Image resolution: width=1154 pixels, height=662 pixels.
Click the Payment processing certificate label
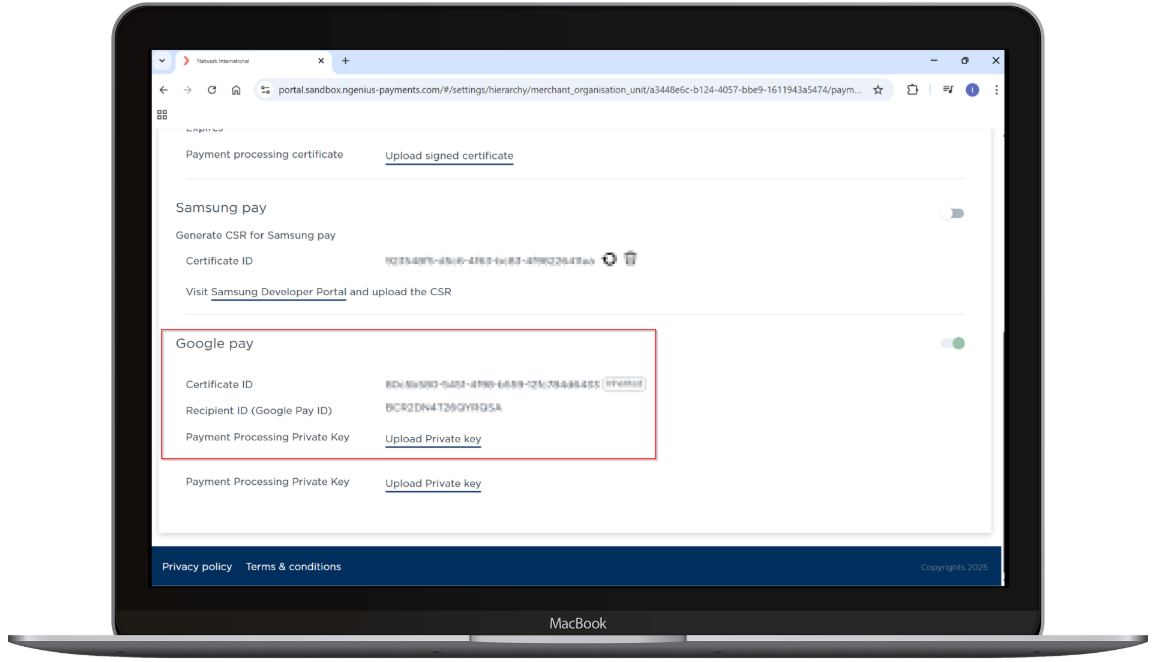[264, 155]
